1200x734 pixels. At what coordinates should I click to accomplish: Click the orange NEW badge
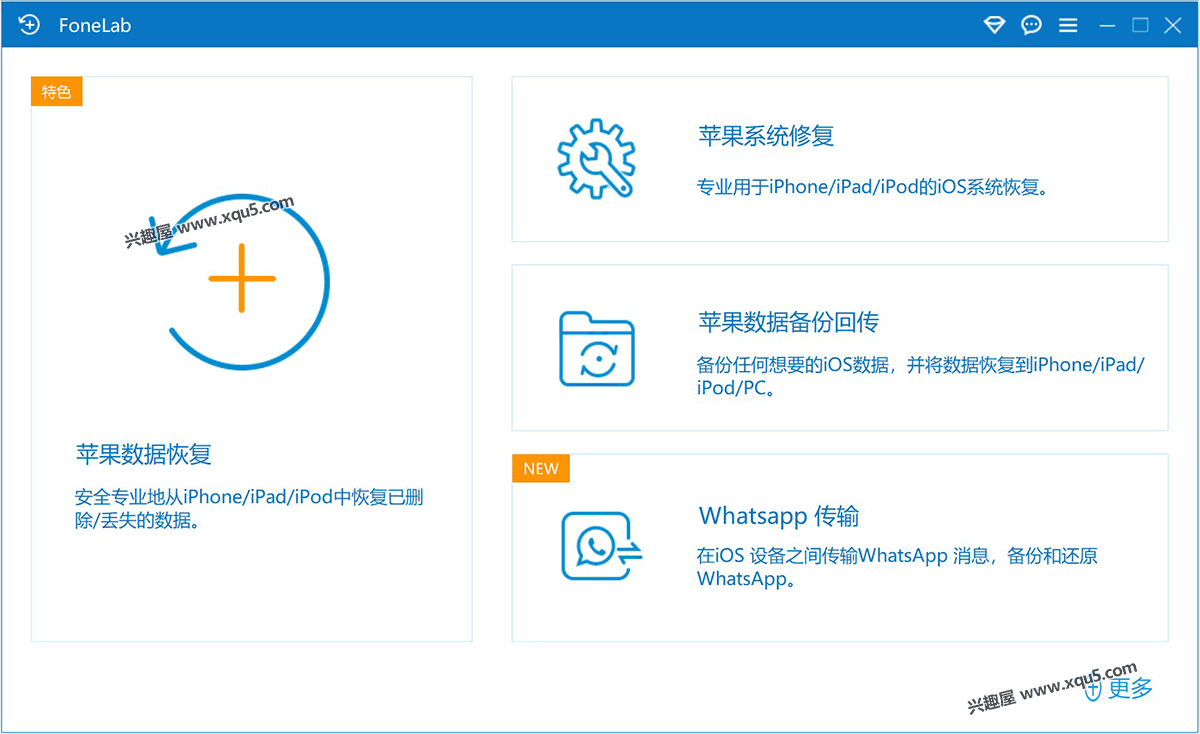point(541,469)
